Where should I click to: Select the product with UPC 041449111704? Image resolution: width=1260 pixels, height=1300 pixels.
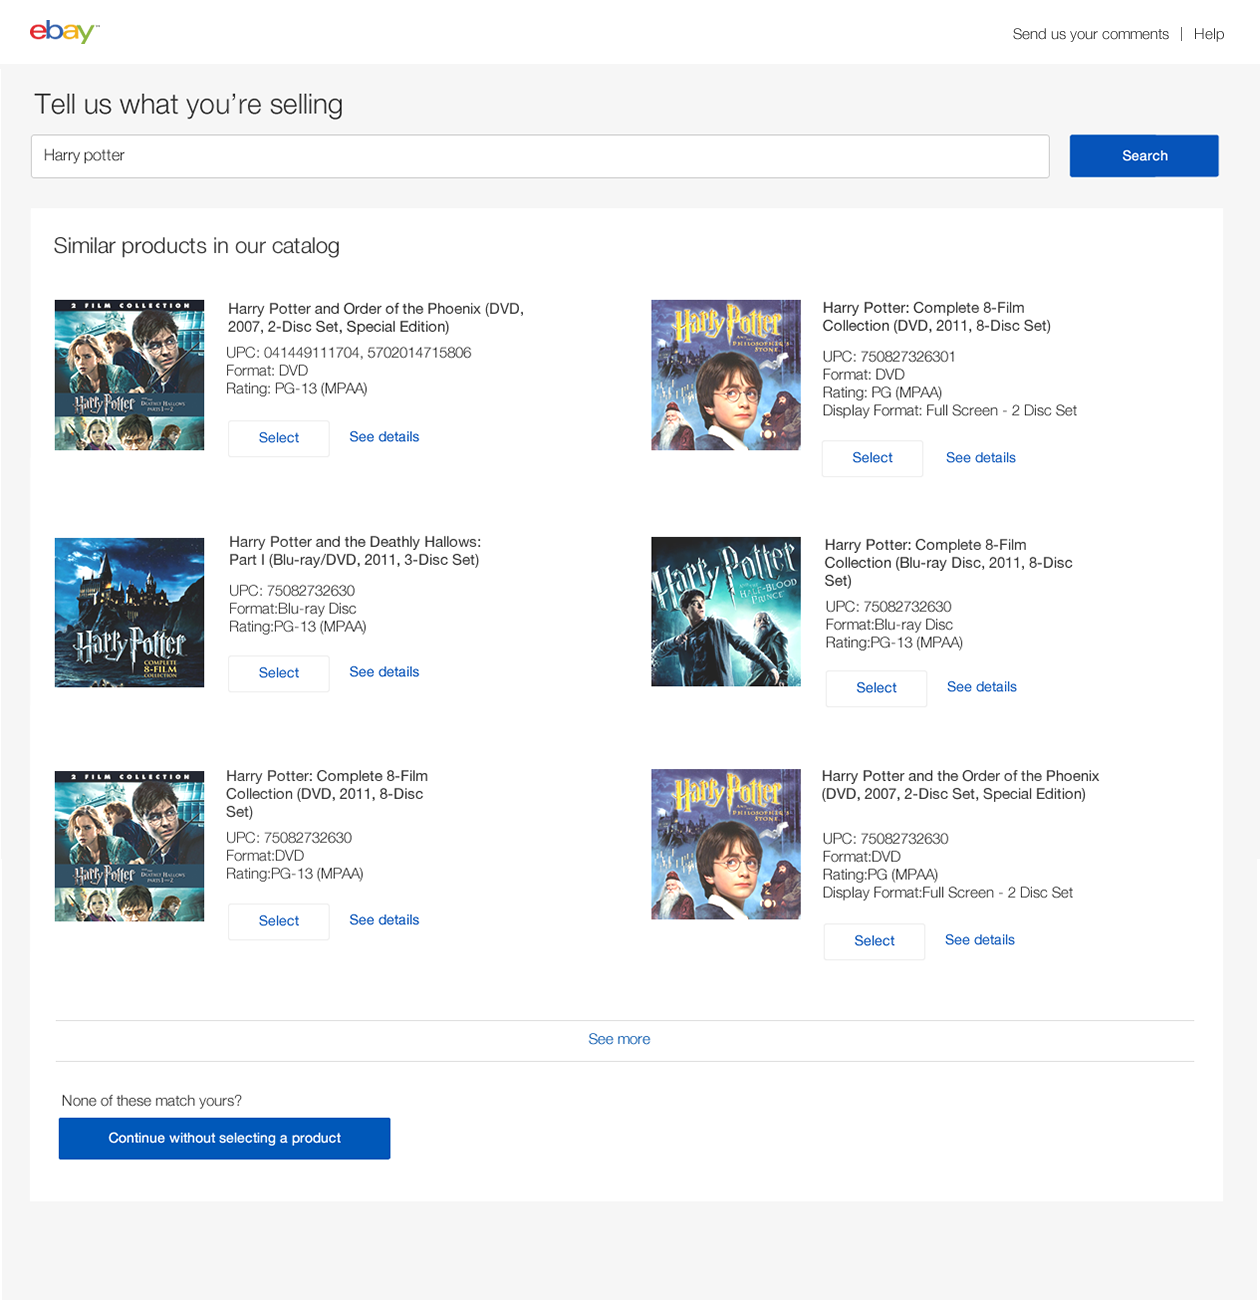(x=279, y=438)
